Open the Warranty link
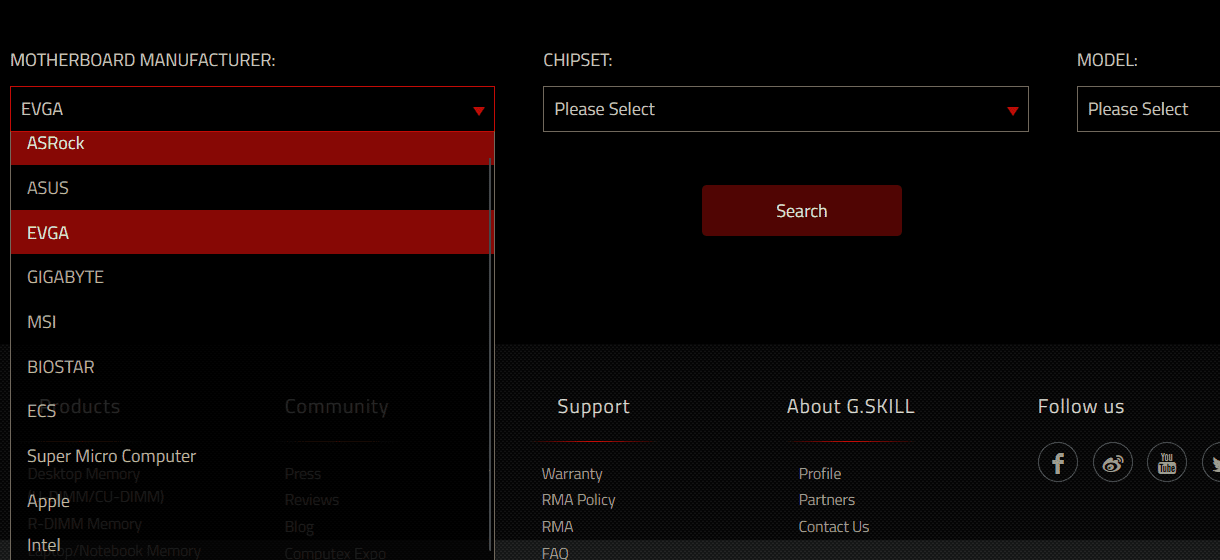This screenshot has height=560, width=1220. (572, 474)
